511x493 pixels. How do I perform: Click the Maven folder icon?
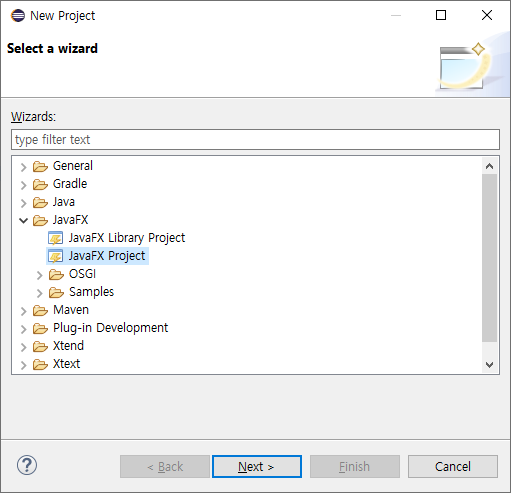pyautogui.click(x=40, y=310)
